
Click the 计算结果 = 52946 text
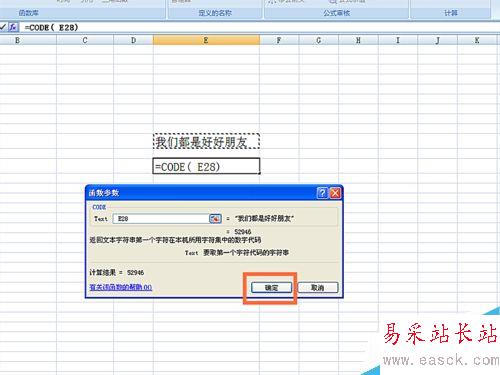click(x=117, y=272)
